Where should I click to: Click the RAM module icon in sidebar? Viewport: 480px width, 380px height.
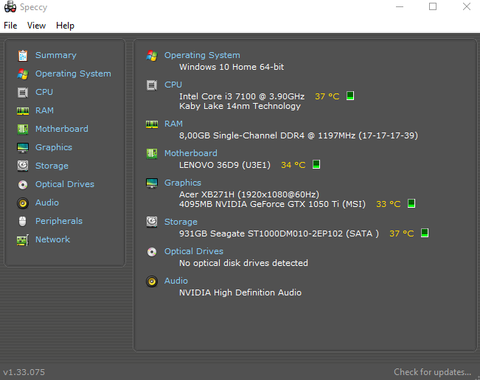point(23,111)
